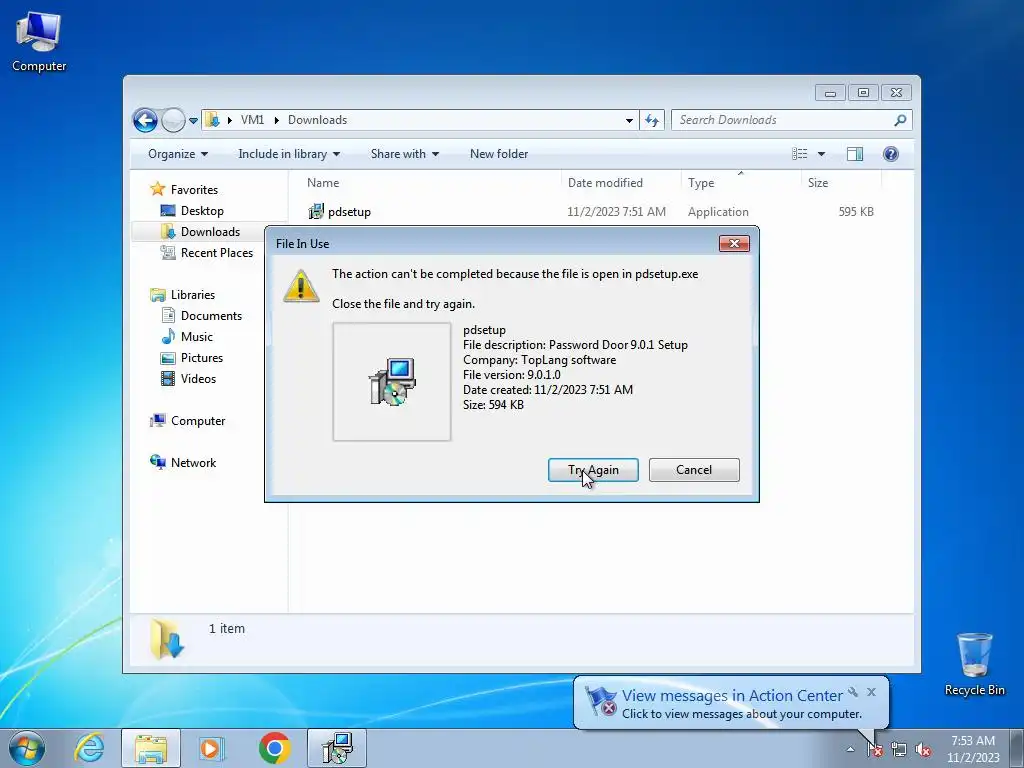This screenshot has height=768, width=1024.
Task: Open the Organize menu
Action: (x=178, y=154)
